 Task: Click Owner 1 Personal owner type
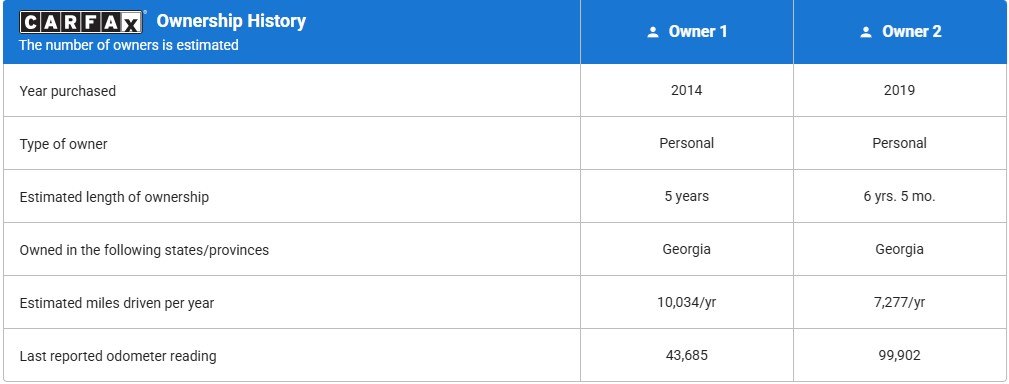687,143
